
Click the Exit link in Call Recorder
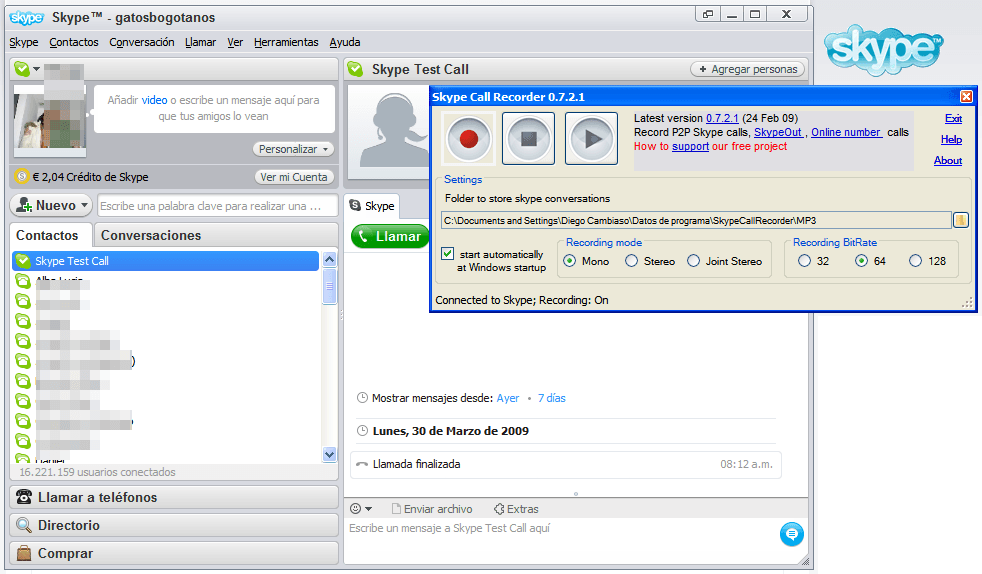(x=953, y=118)
